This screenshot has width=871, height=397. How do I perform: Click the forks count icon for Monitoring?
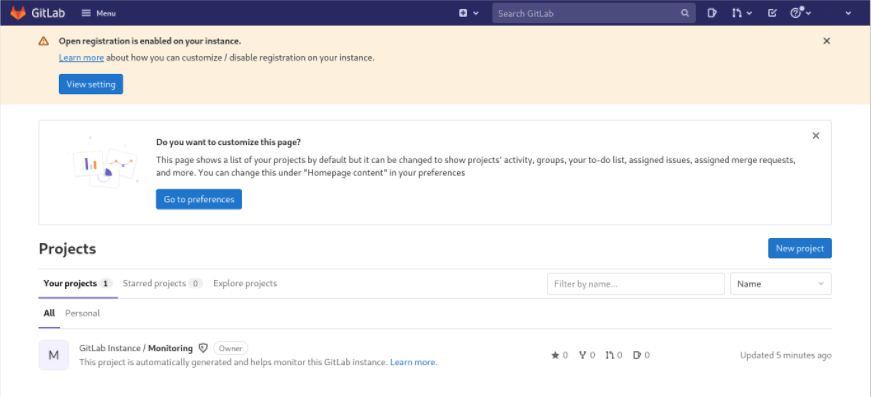pyautogui.click(x=583, y=355)
